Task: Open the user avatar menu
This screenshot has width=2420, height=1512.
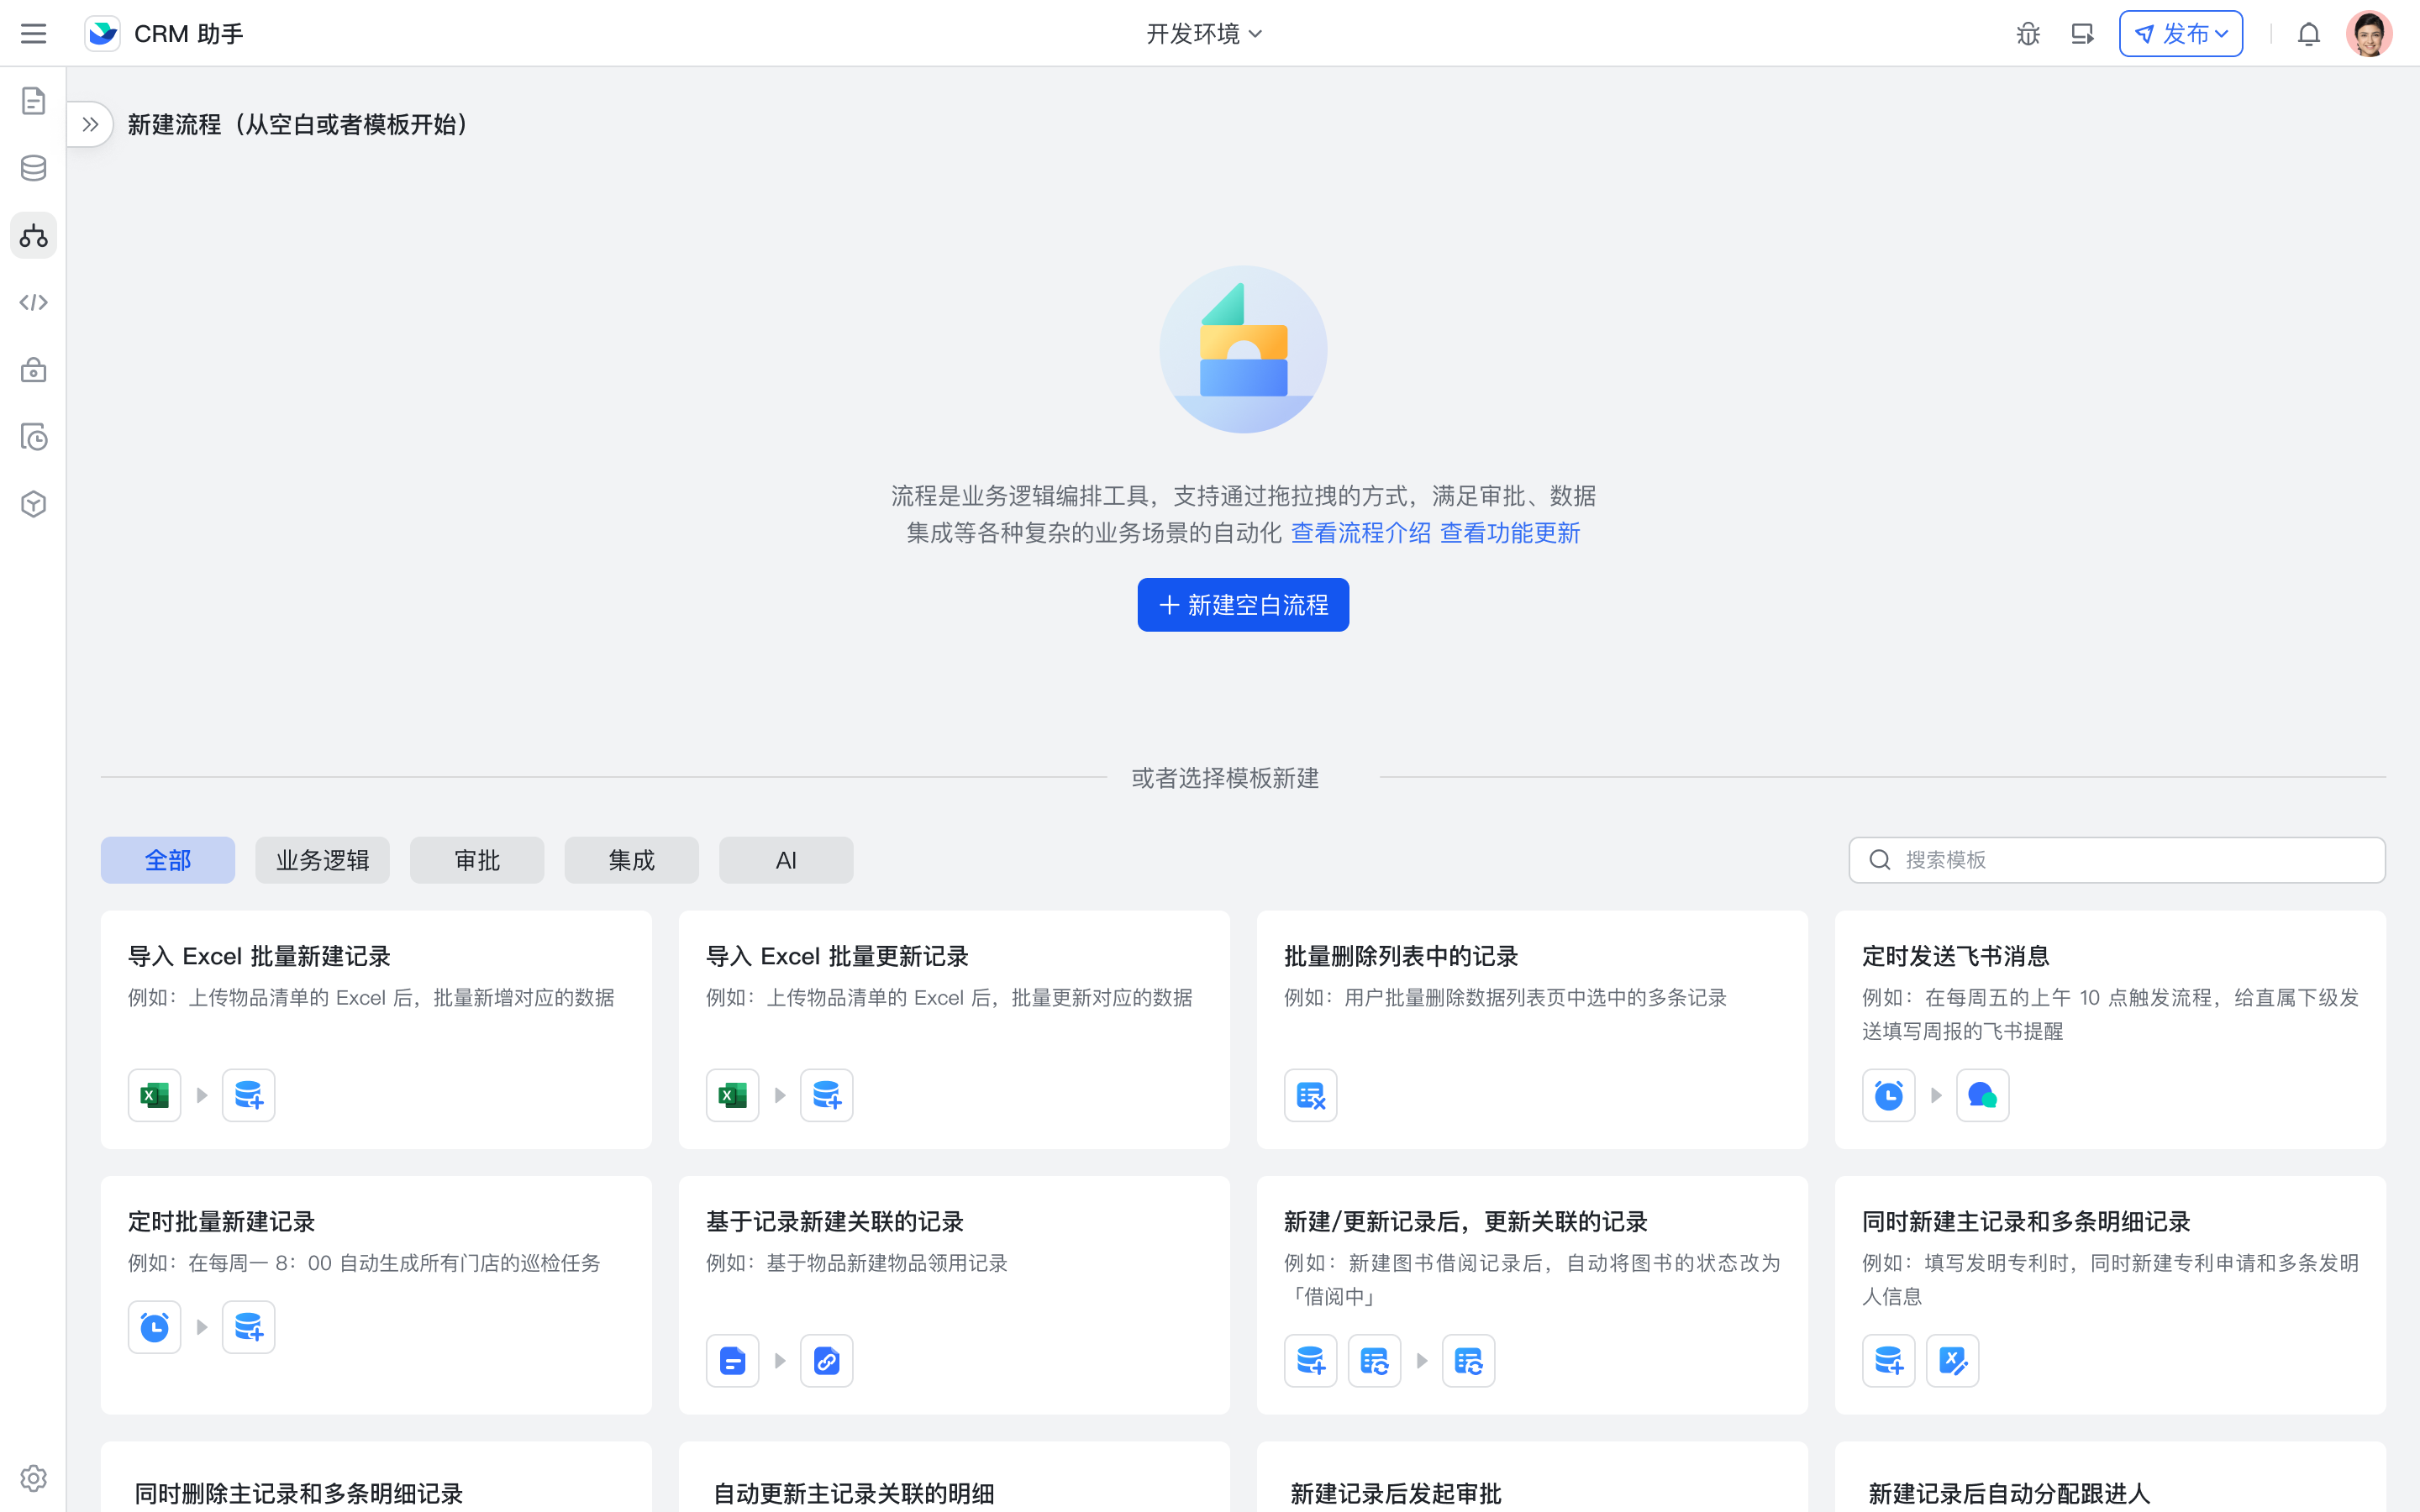Action: pos(2369,34)
